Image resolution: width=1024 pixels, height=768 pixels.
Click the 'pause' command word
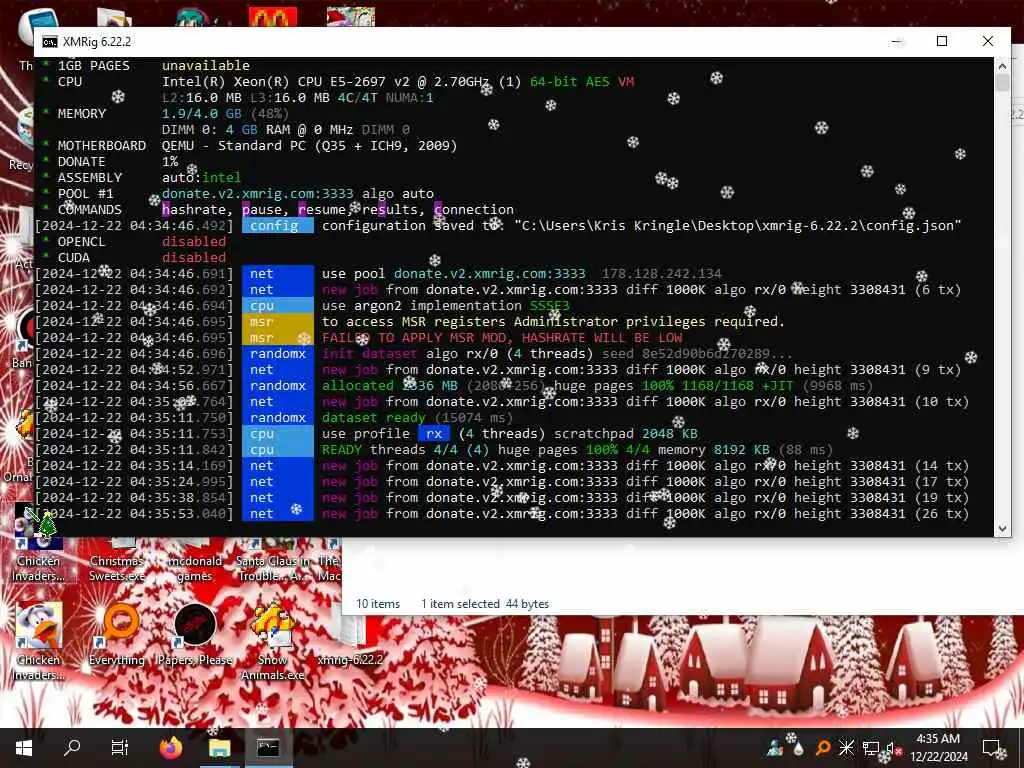pyautogui.click(x=262, y=210)
